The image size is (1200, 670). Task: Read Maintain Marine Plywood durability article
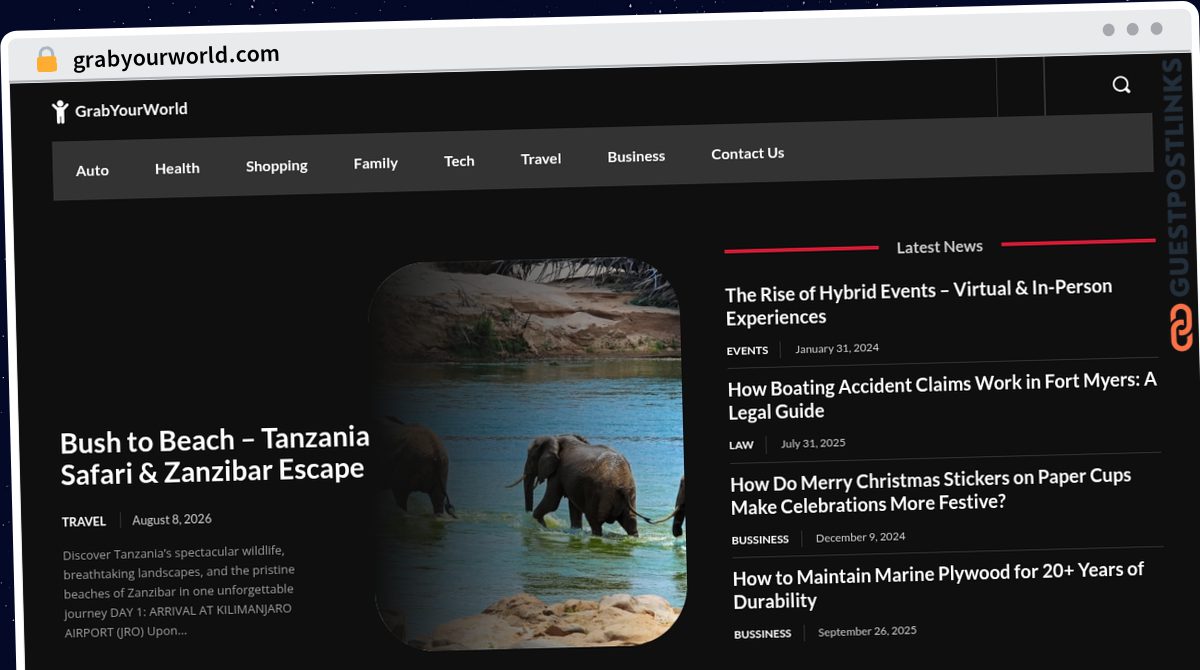[x=938, y=586]
